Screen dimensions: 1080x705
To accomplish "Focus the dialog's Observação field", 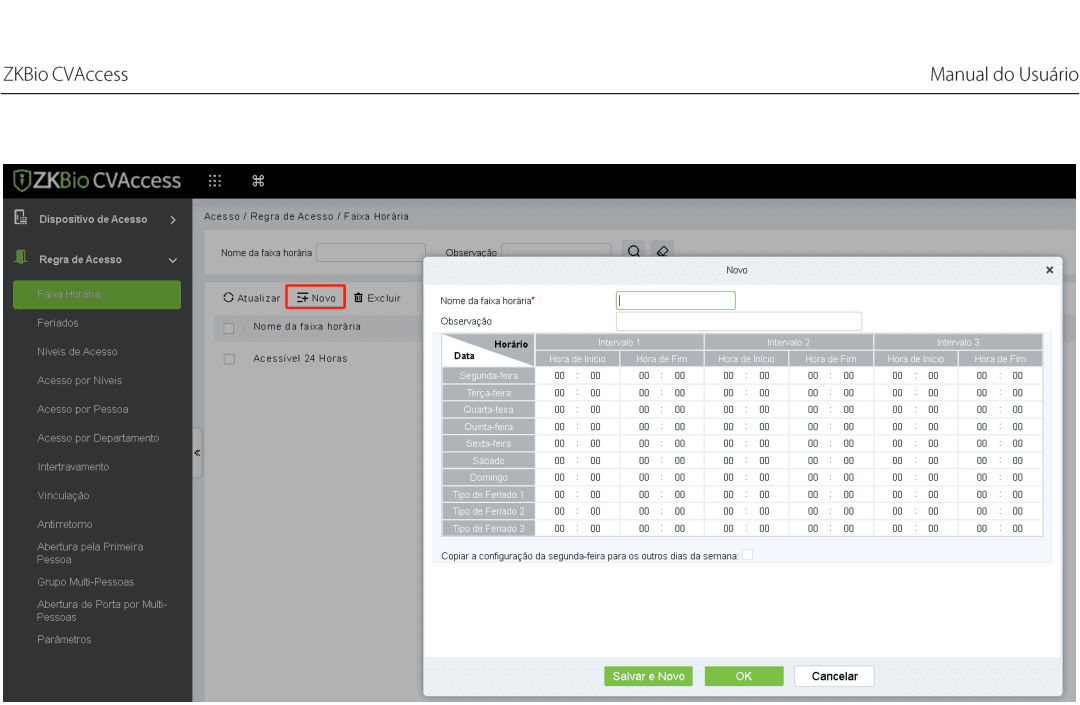I will tap(738, 322).
